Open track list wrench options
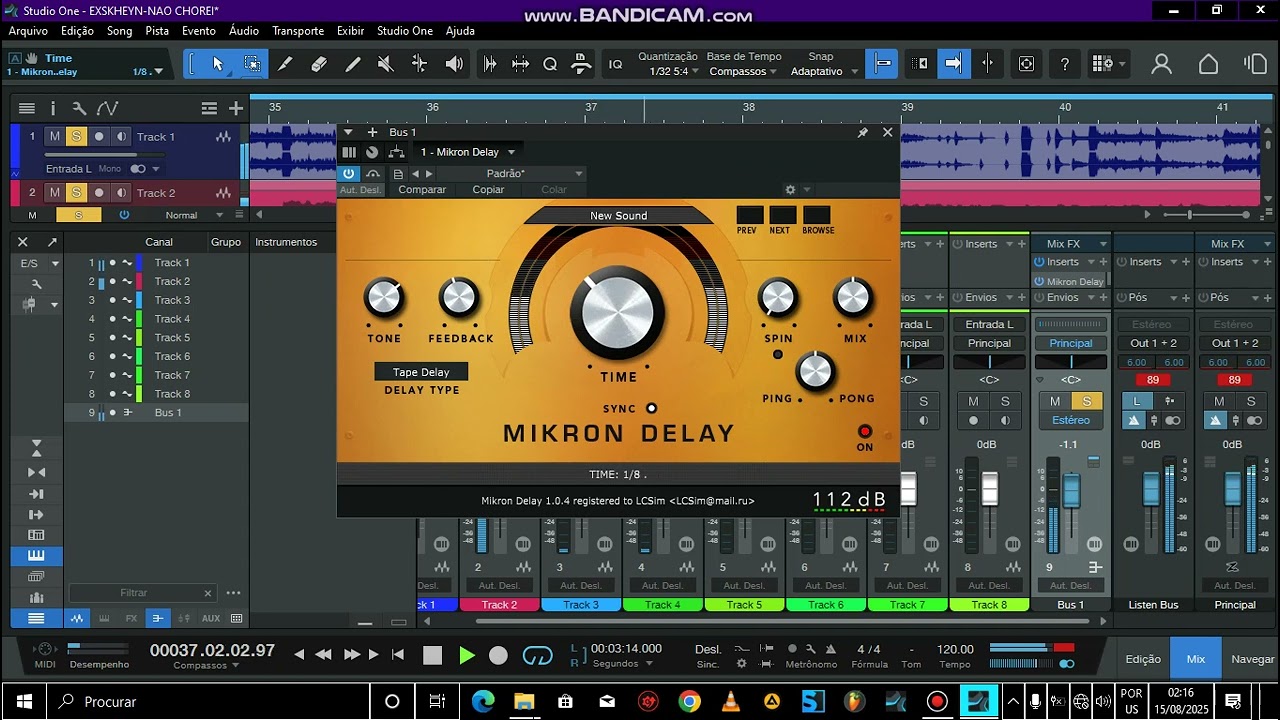Screen dimensions: 1280x720 (79, 108)
